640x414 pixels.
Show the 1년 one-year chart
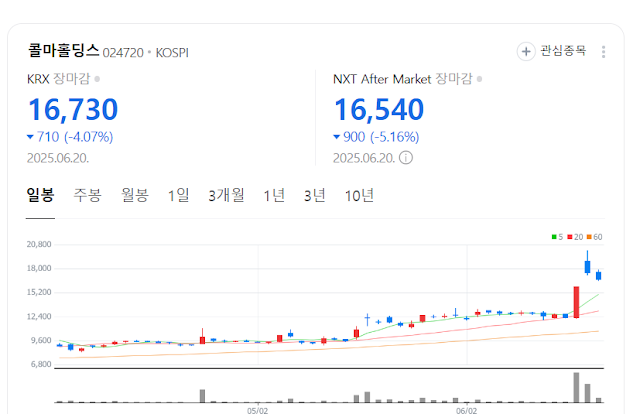pyautogui.click(x=274, y=195)
